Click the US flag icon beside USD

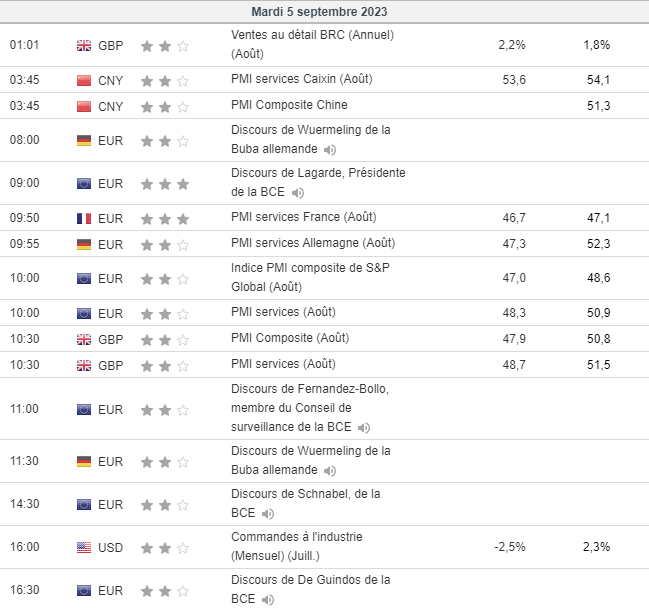(x=84, y=547)
